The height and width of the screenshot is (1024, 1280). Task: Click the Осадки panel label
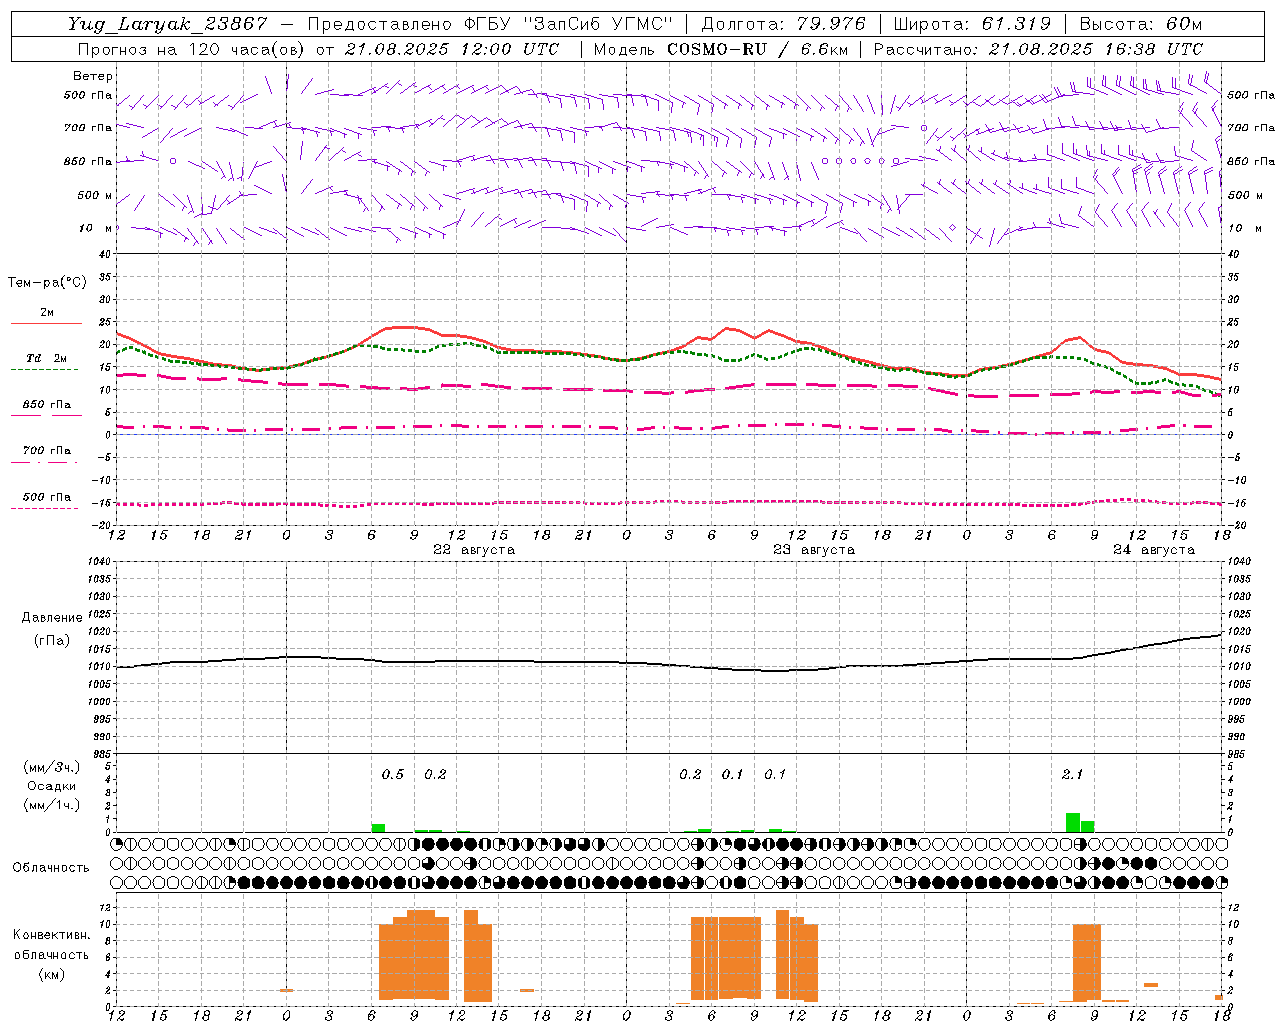[x=51, y=786]
